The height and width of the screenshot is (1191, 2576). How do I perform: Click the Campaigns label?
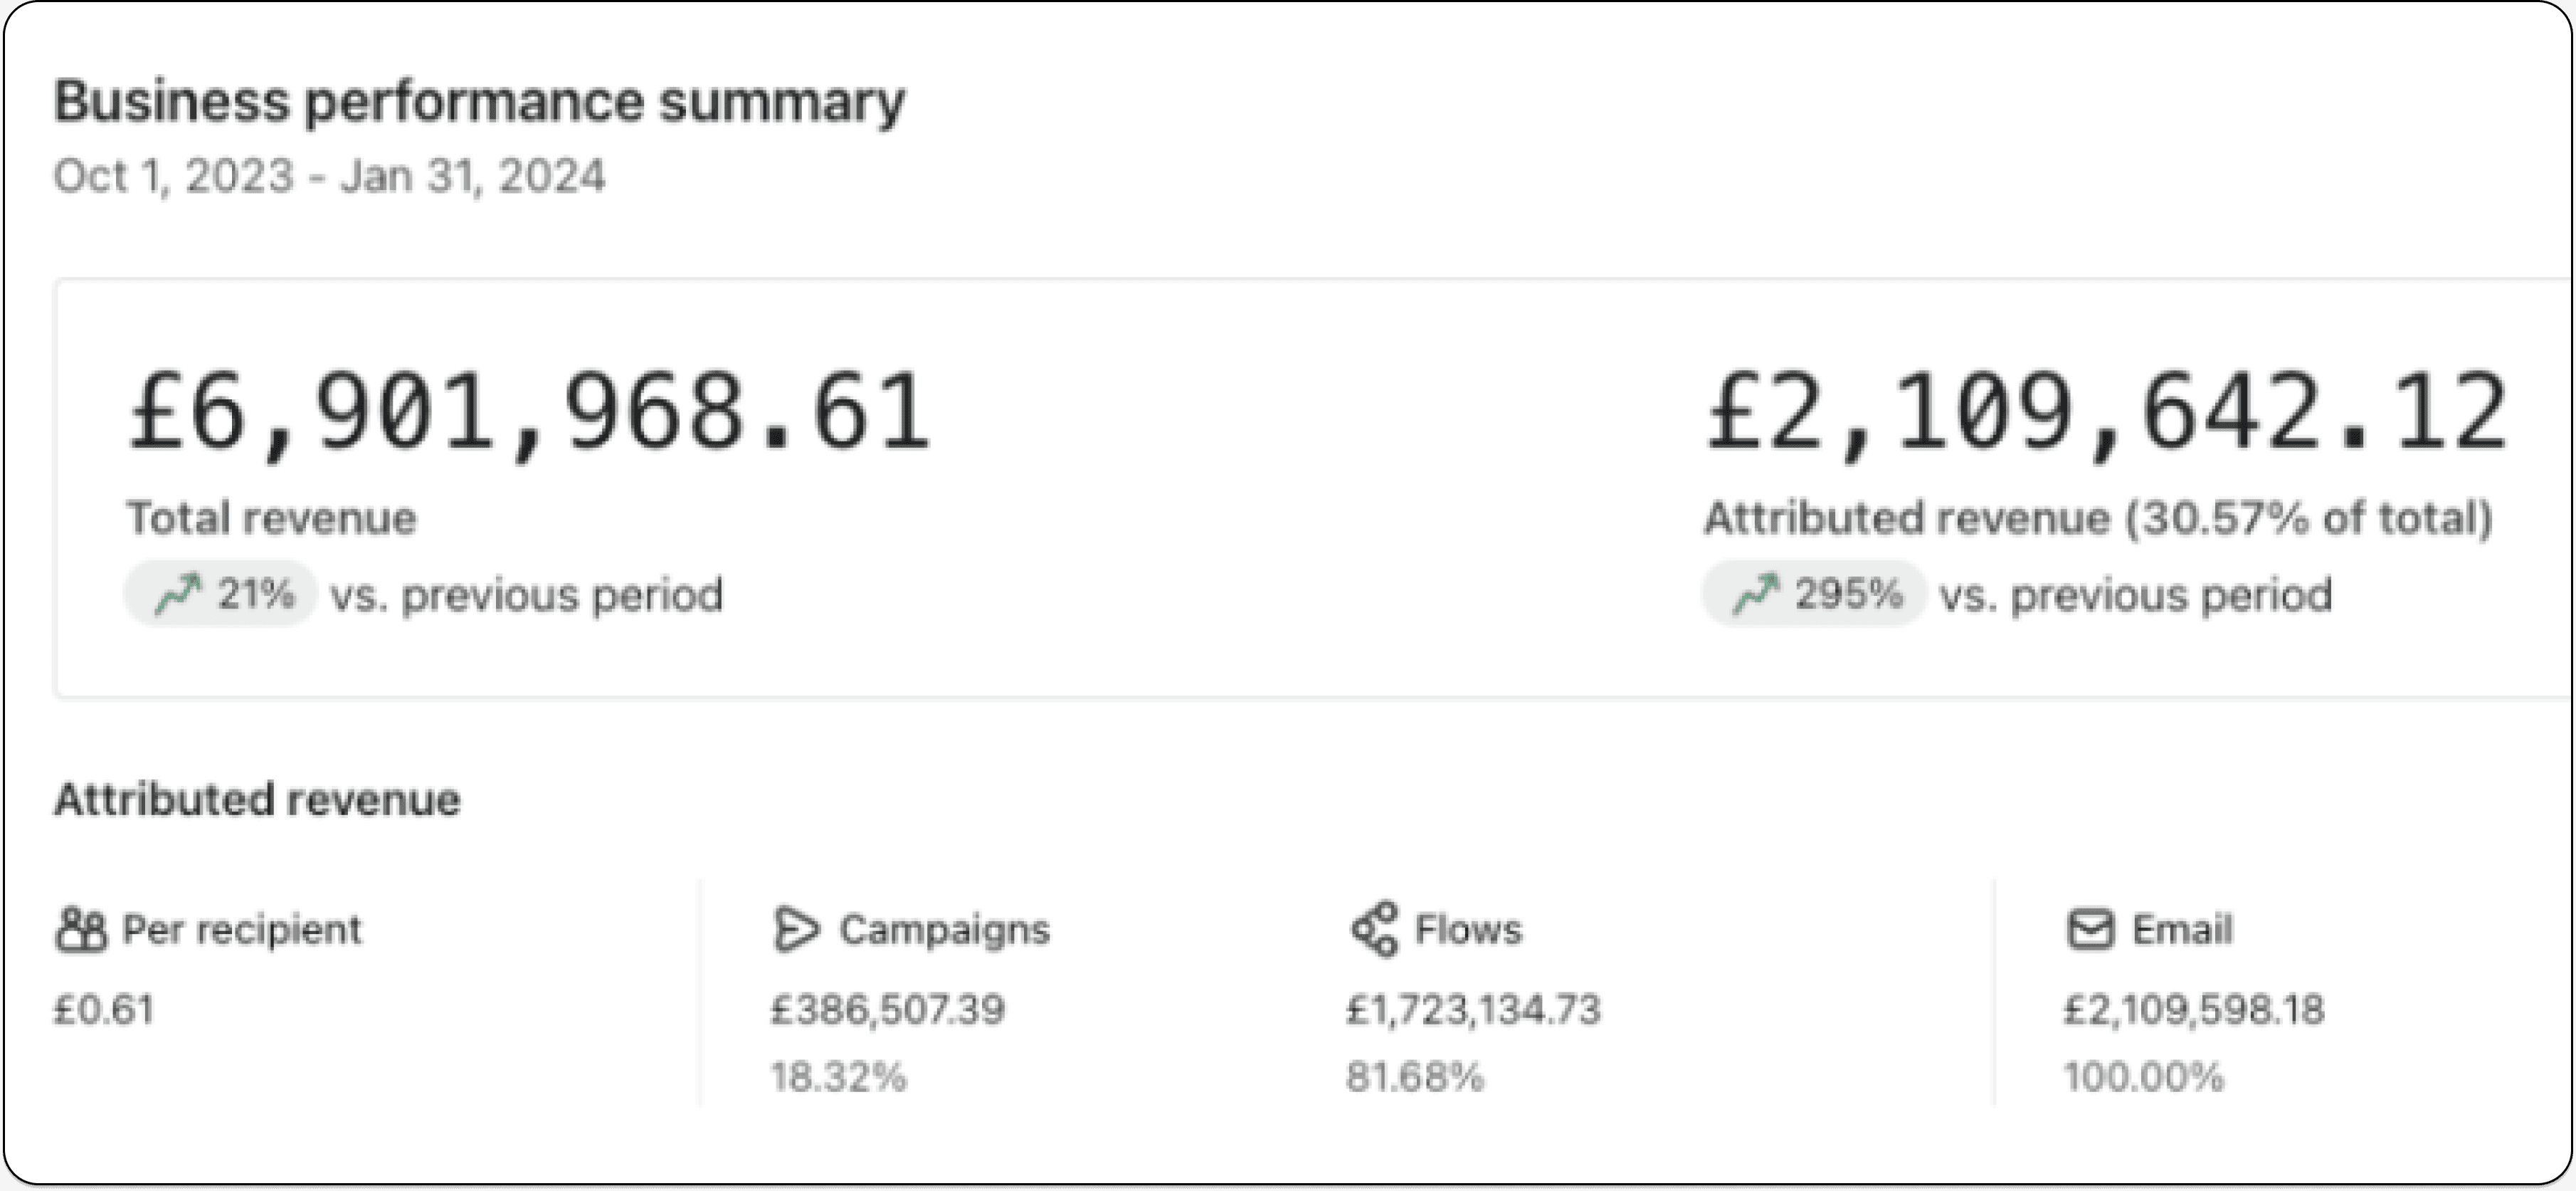pos(944,930)
